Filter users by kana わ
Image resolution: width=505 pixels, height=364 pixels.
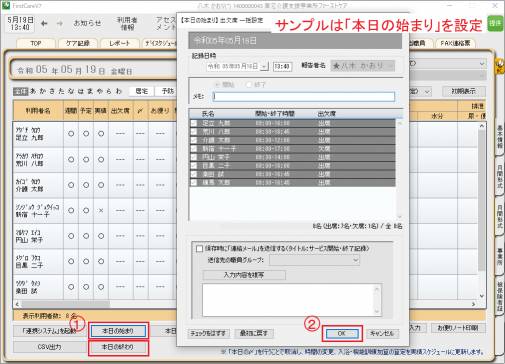point(119,91)
